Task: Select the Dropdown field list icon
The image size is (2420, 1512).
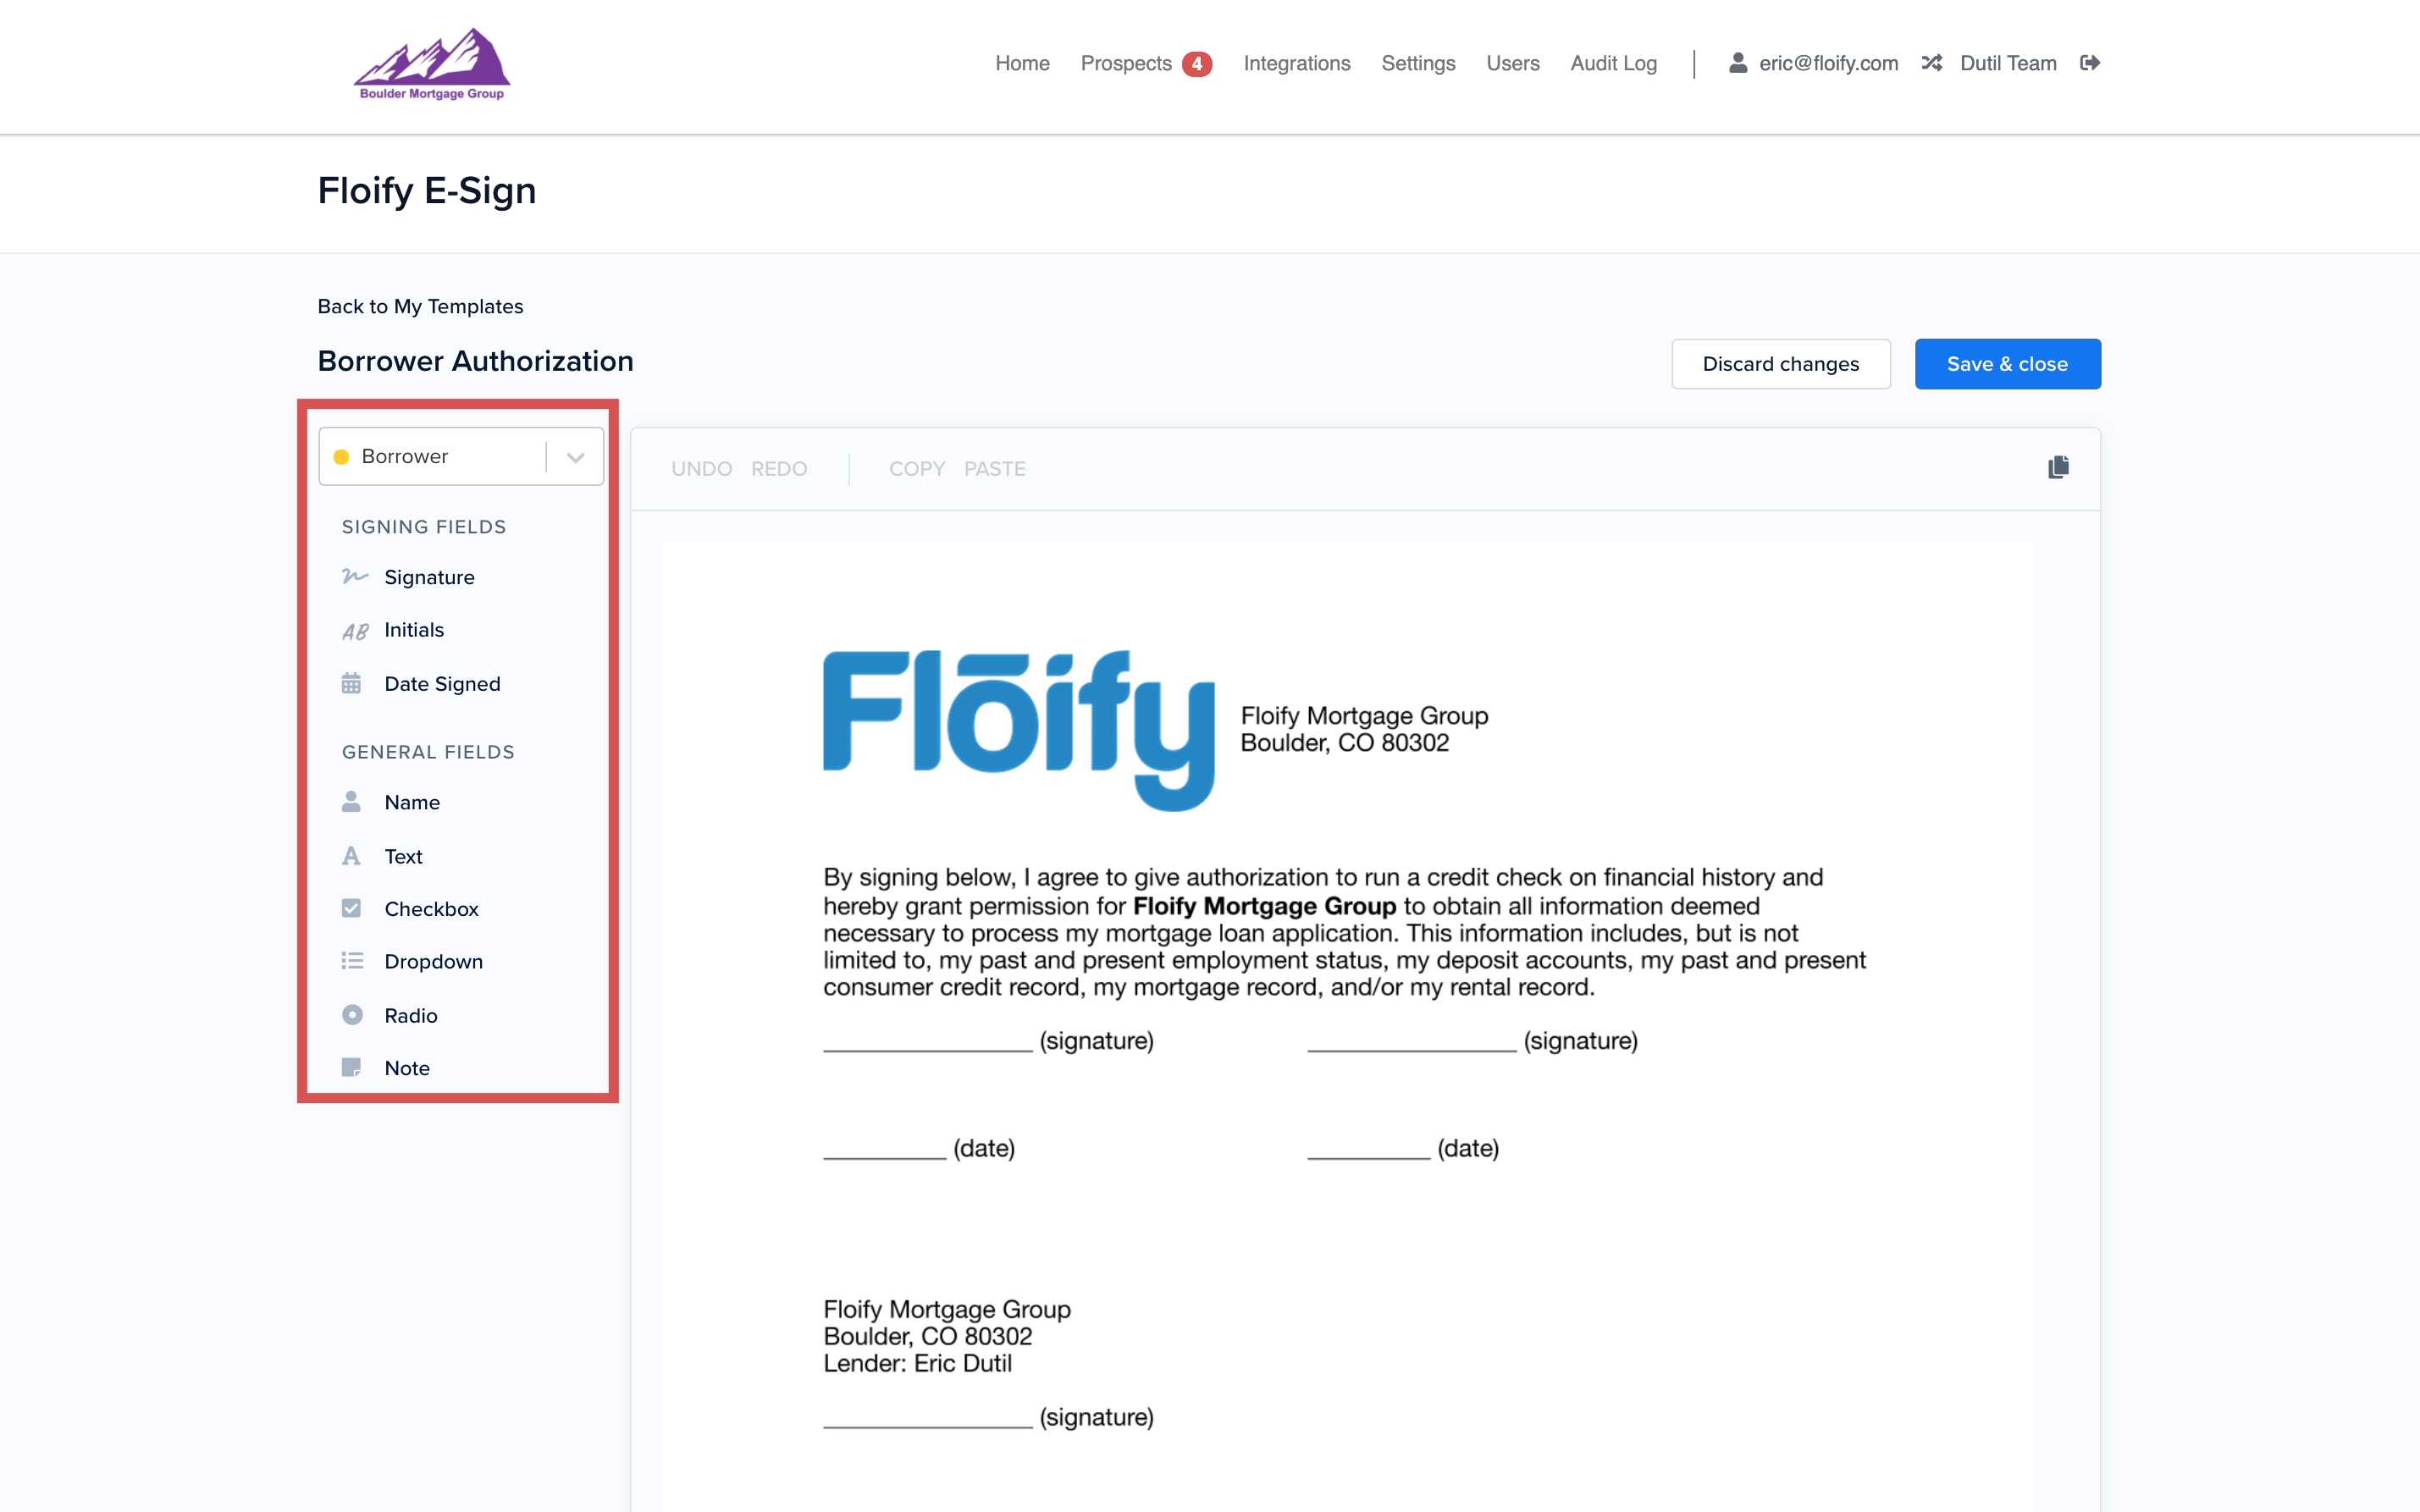Action: click(352, 961)
